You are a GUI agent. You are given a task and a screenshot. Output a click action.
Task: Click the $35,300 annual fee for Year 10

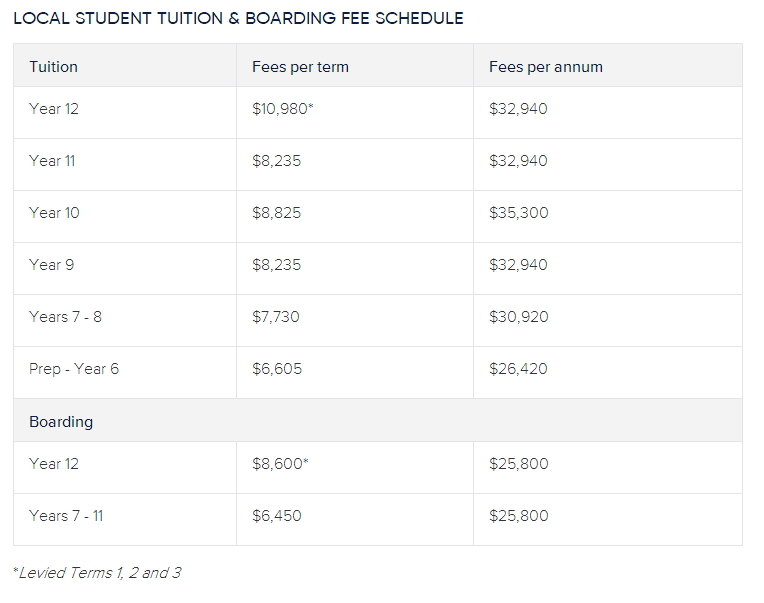[x=518, y=213]
